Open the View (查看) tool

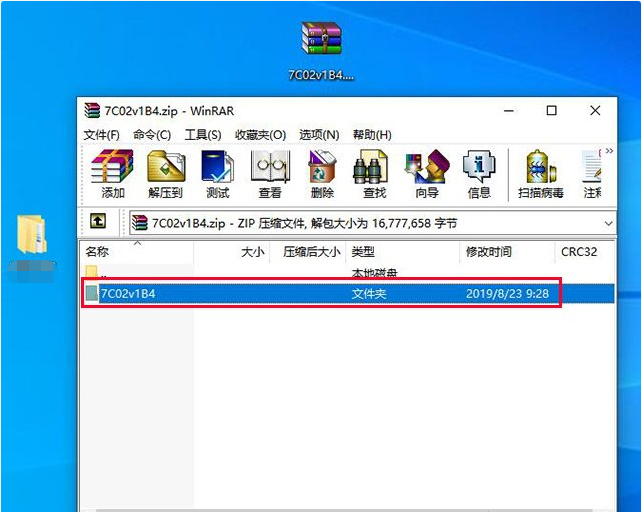click(270, 174)
